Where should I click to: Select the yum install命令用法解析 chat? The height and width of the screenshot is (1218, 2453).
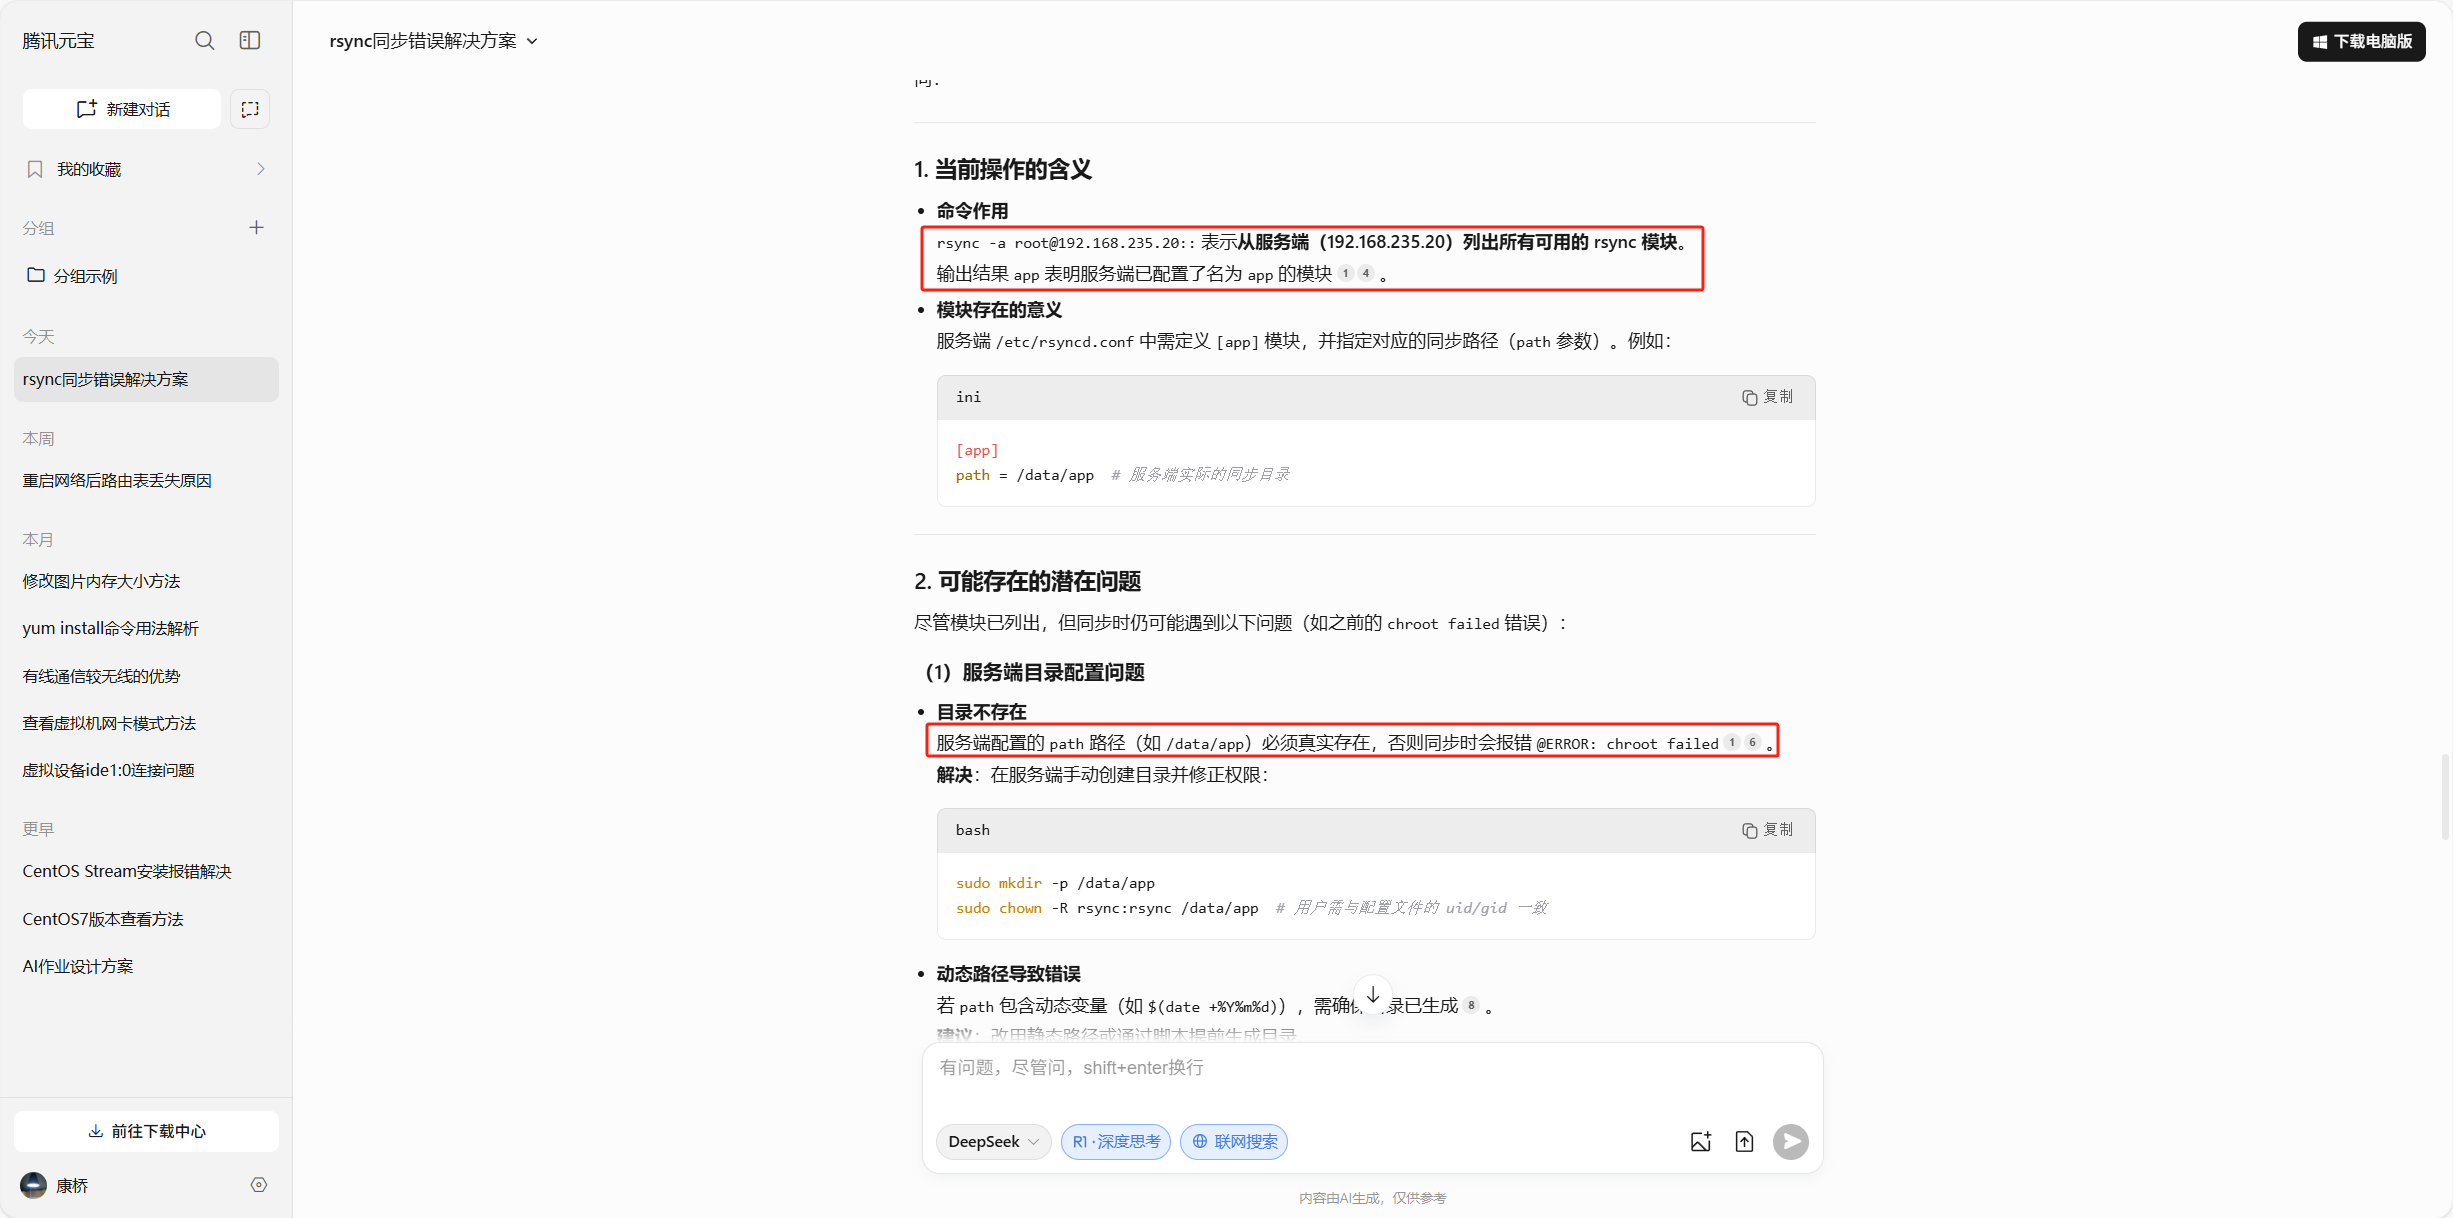coord(111,628)
